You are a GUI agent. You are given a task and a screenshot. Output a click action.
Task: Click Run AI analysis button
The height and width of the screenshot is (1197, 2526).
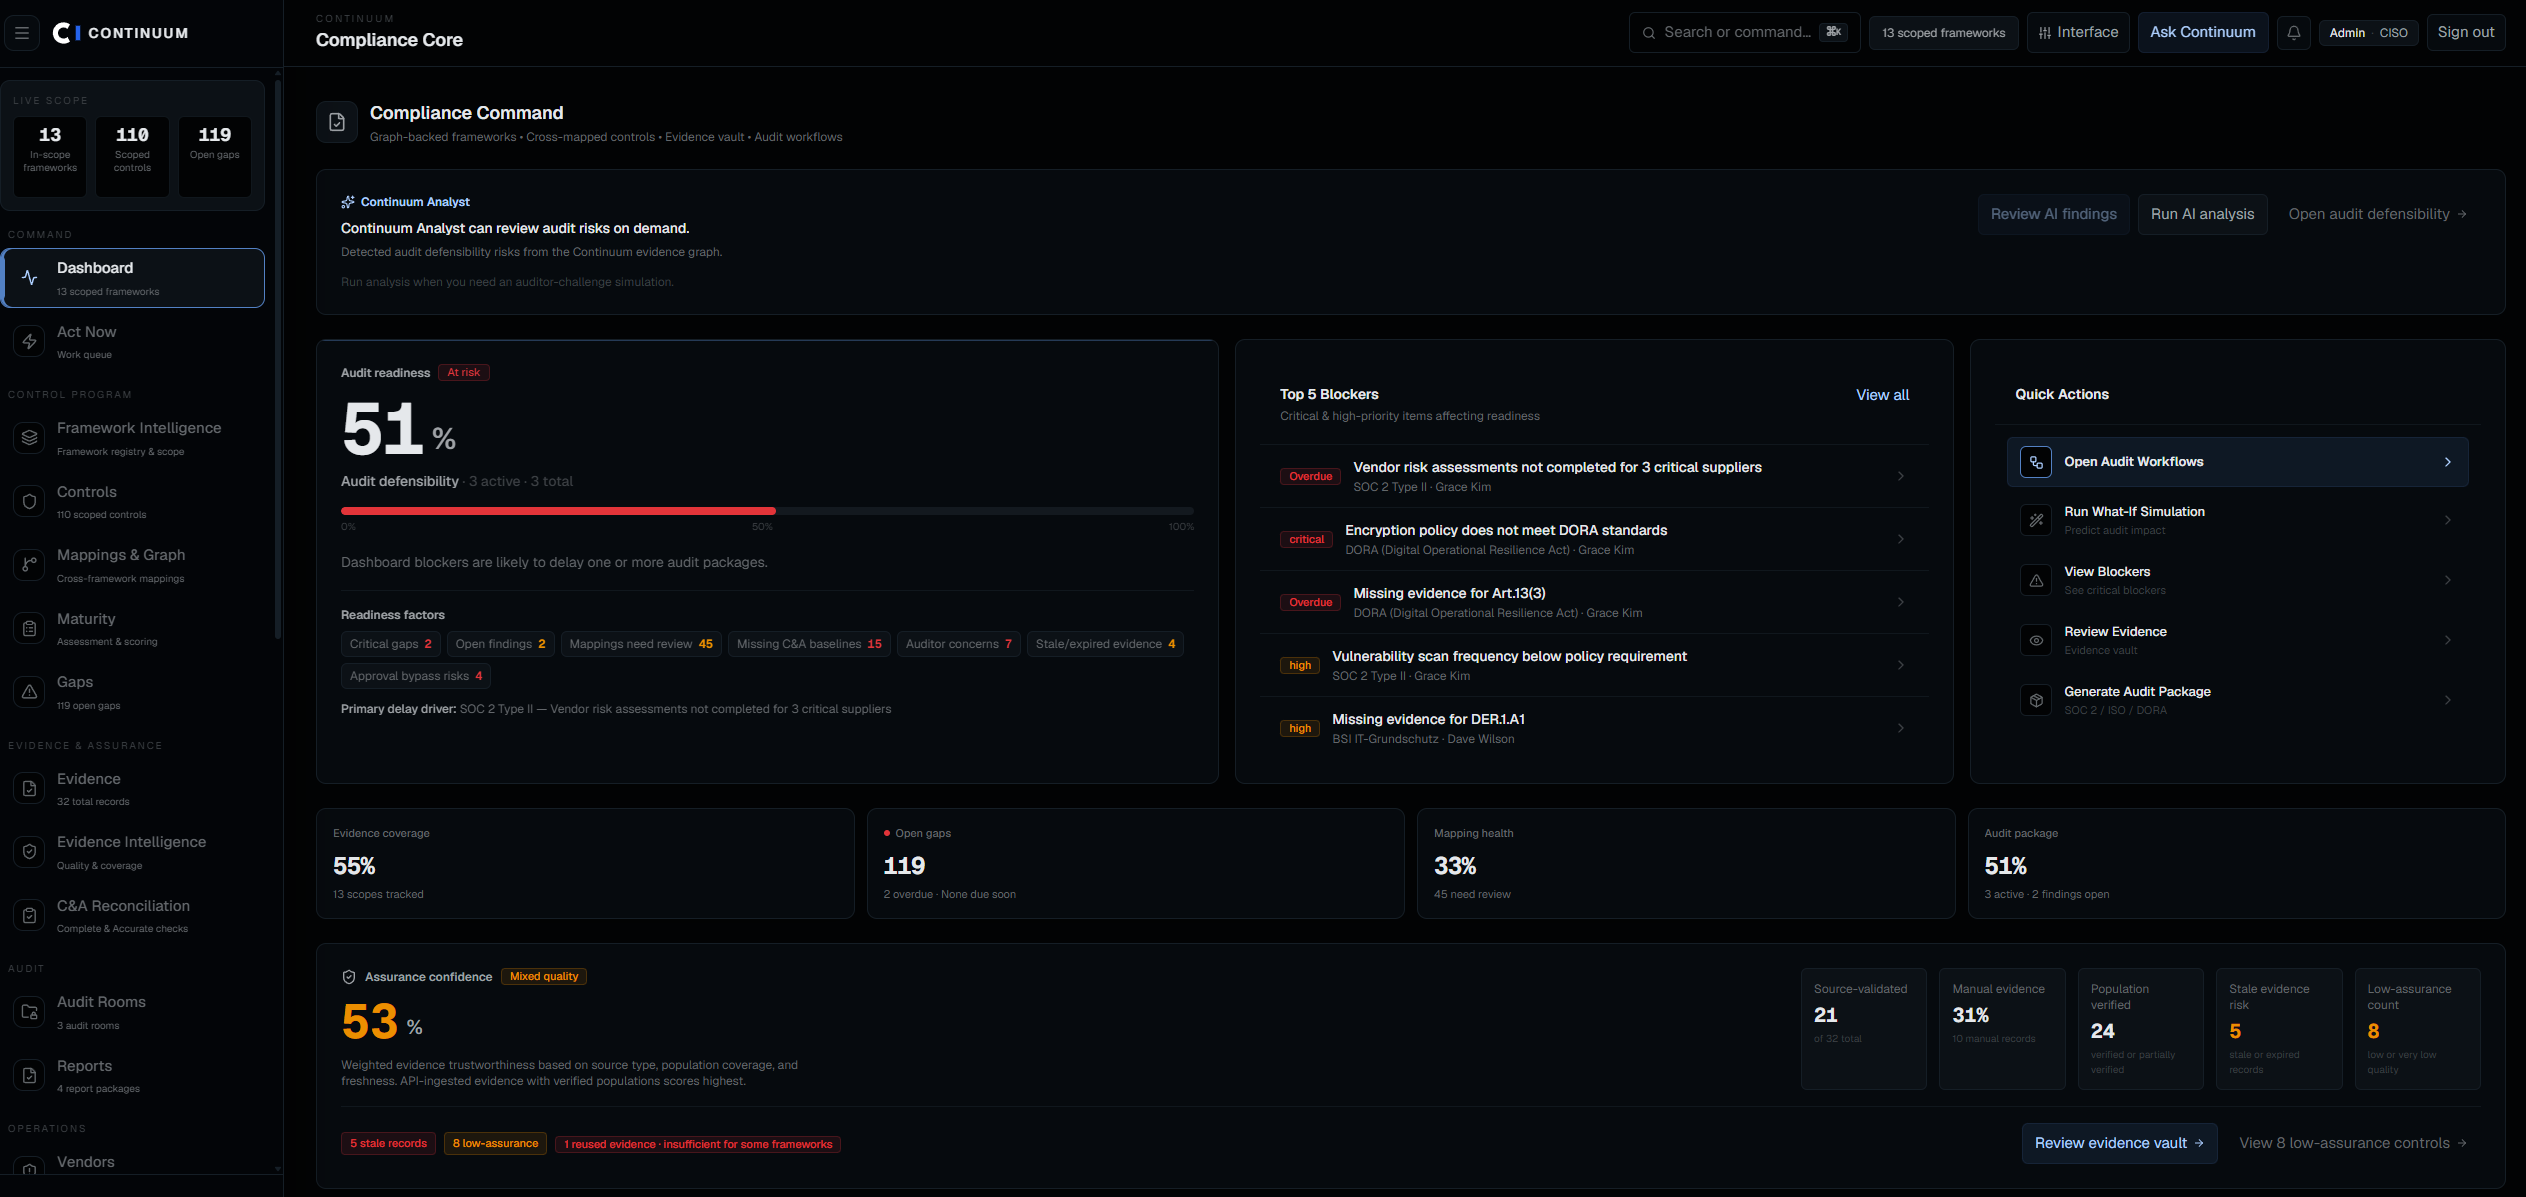[x=2202, y=214]
